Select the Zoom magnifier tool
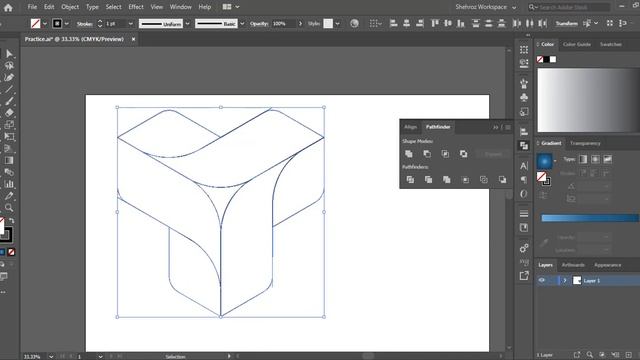Screen dimensions: 640x360 click(9, 208)
